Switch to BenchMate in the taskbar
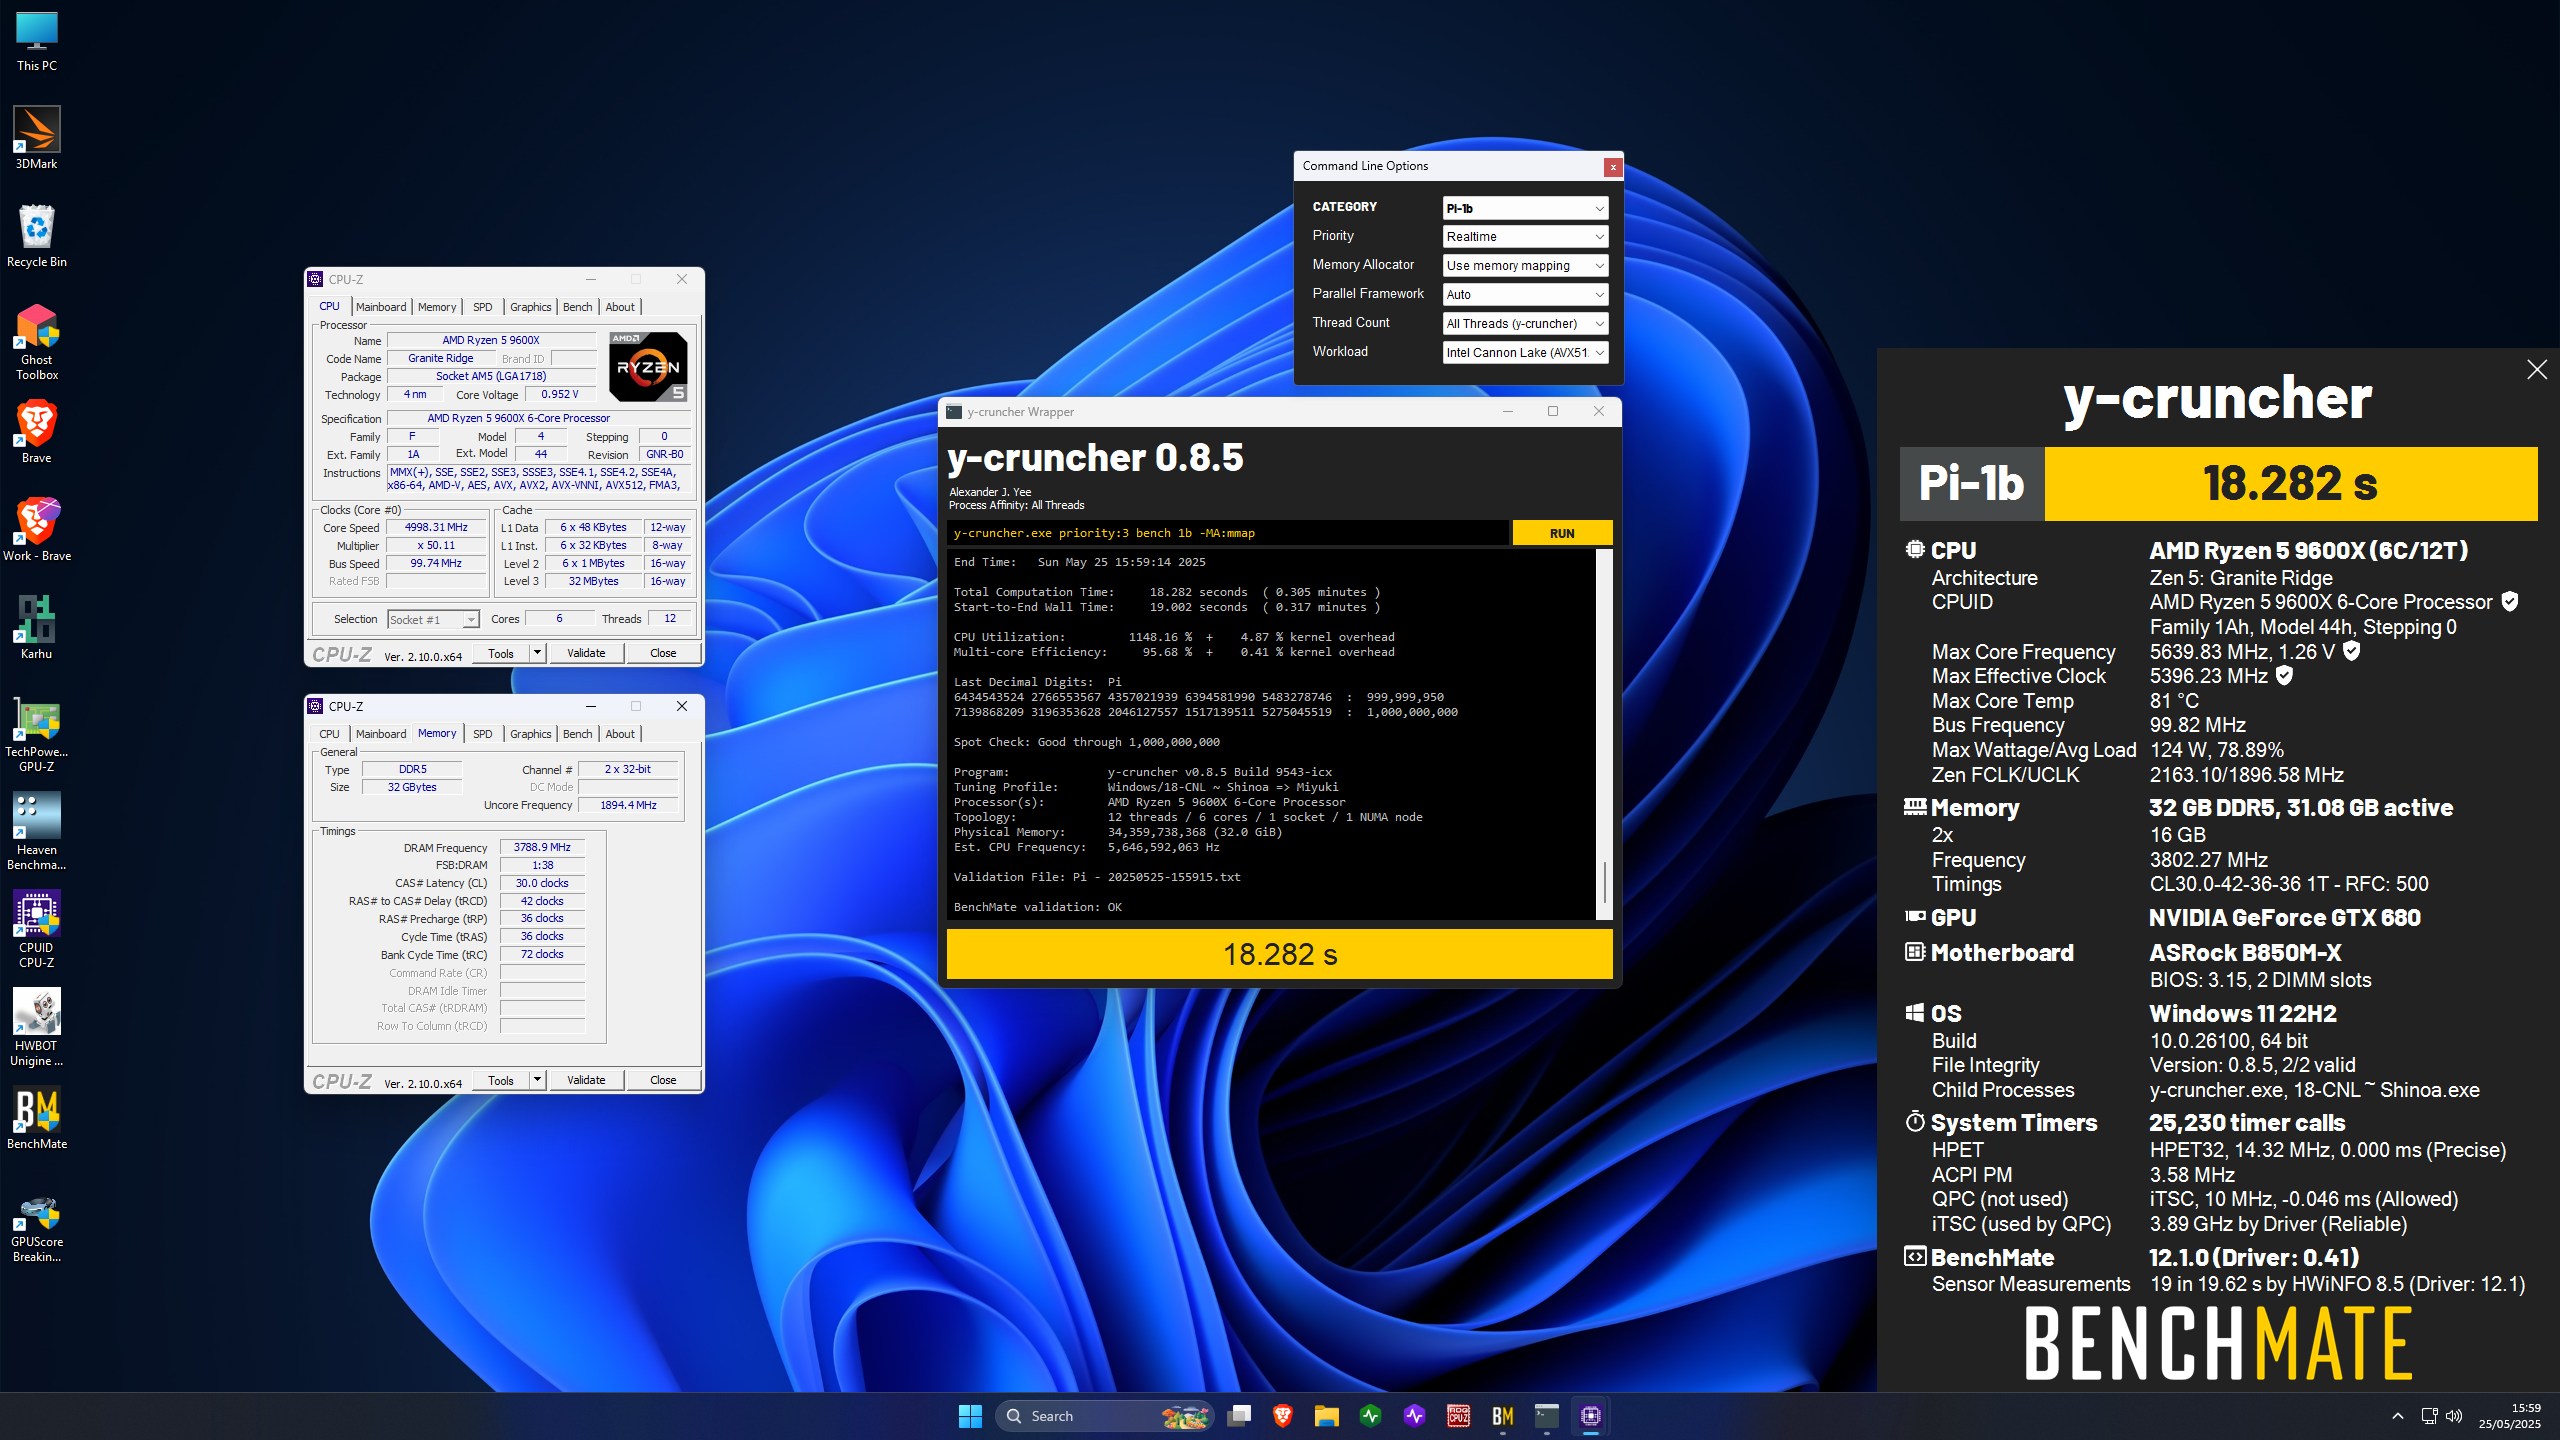The height and width of the screenshot is (1440, 2560). click(x=1503, y=1416)
